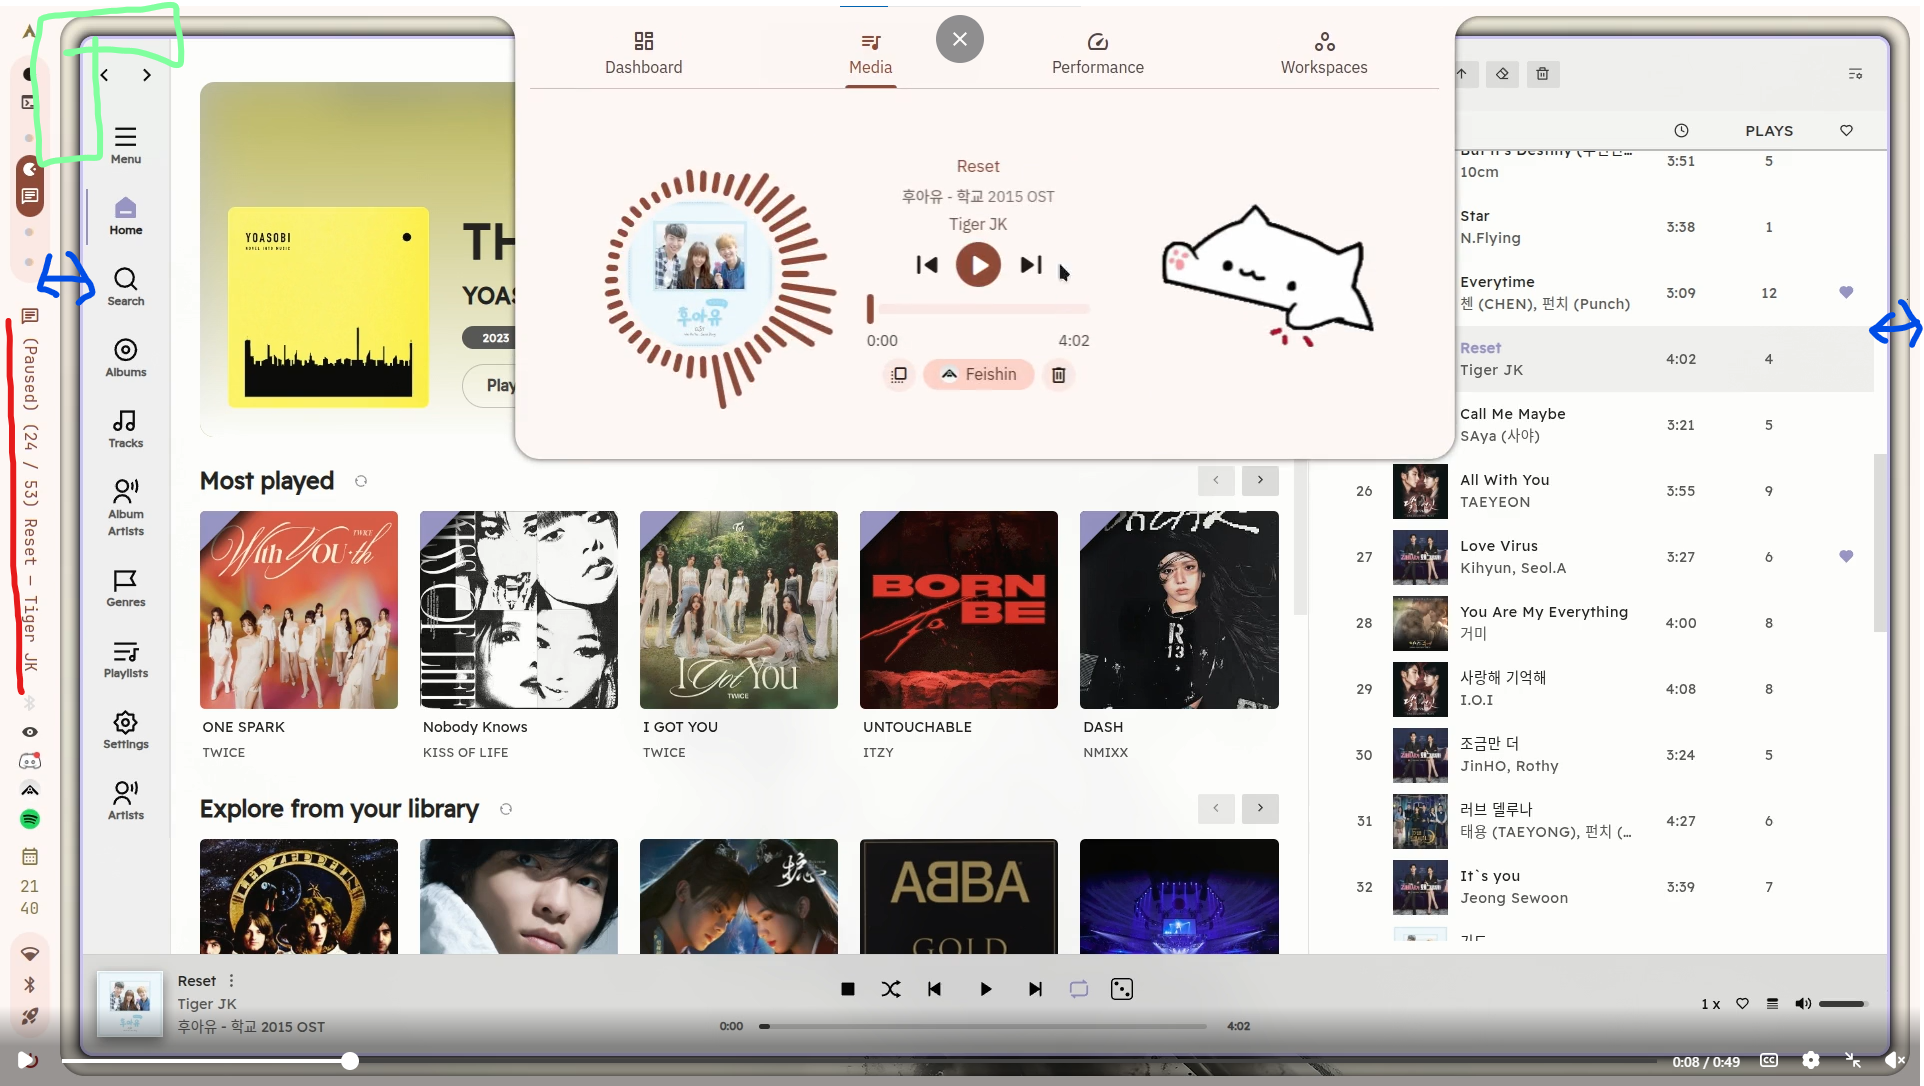Switch to the Workspaces tab
This screenshot has height=1086, width=1924.
(x=1323, y=53)
